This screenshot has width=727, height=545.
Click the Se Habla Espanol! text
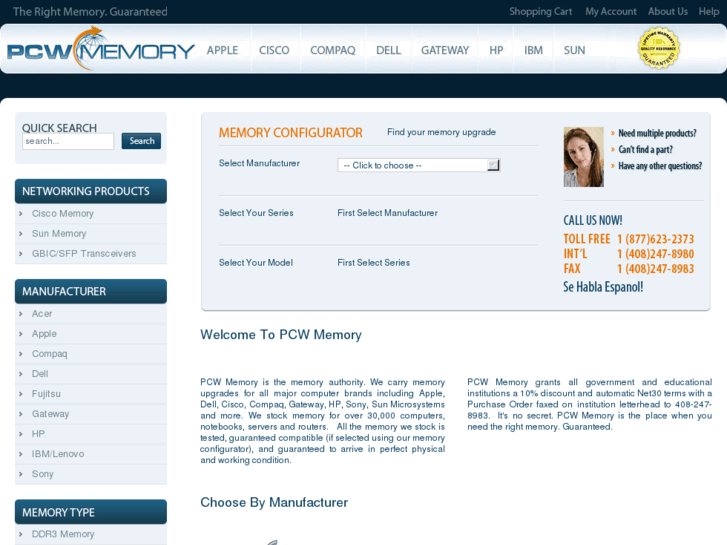click(603, 287)
